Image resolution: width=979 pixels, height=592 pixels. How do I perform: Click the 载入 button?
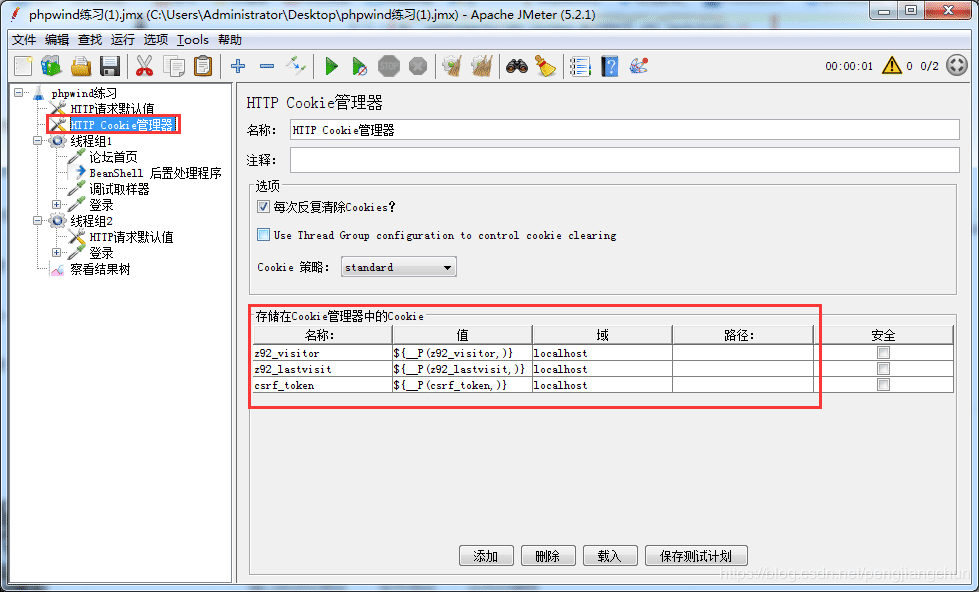(x=610, y=556)
